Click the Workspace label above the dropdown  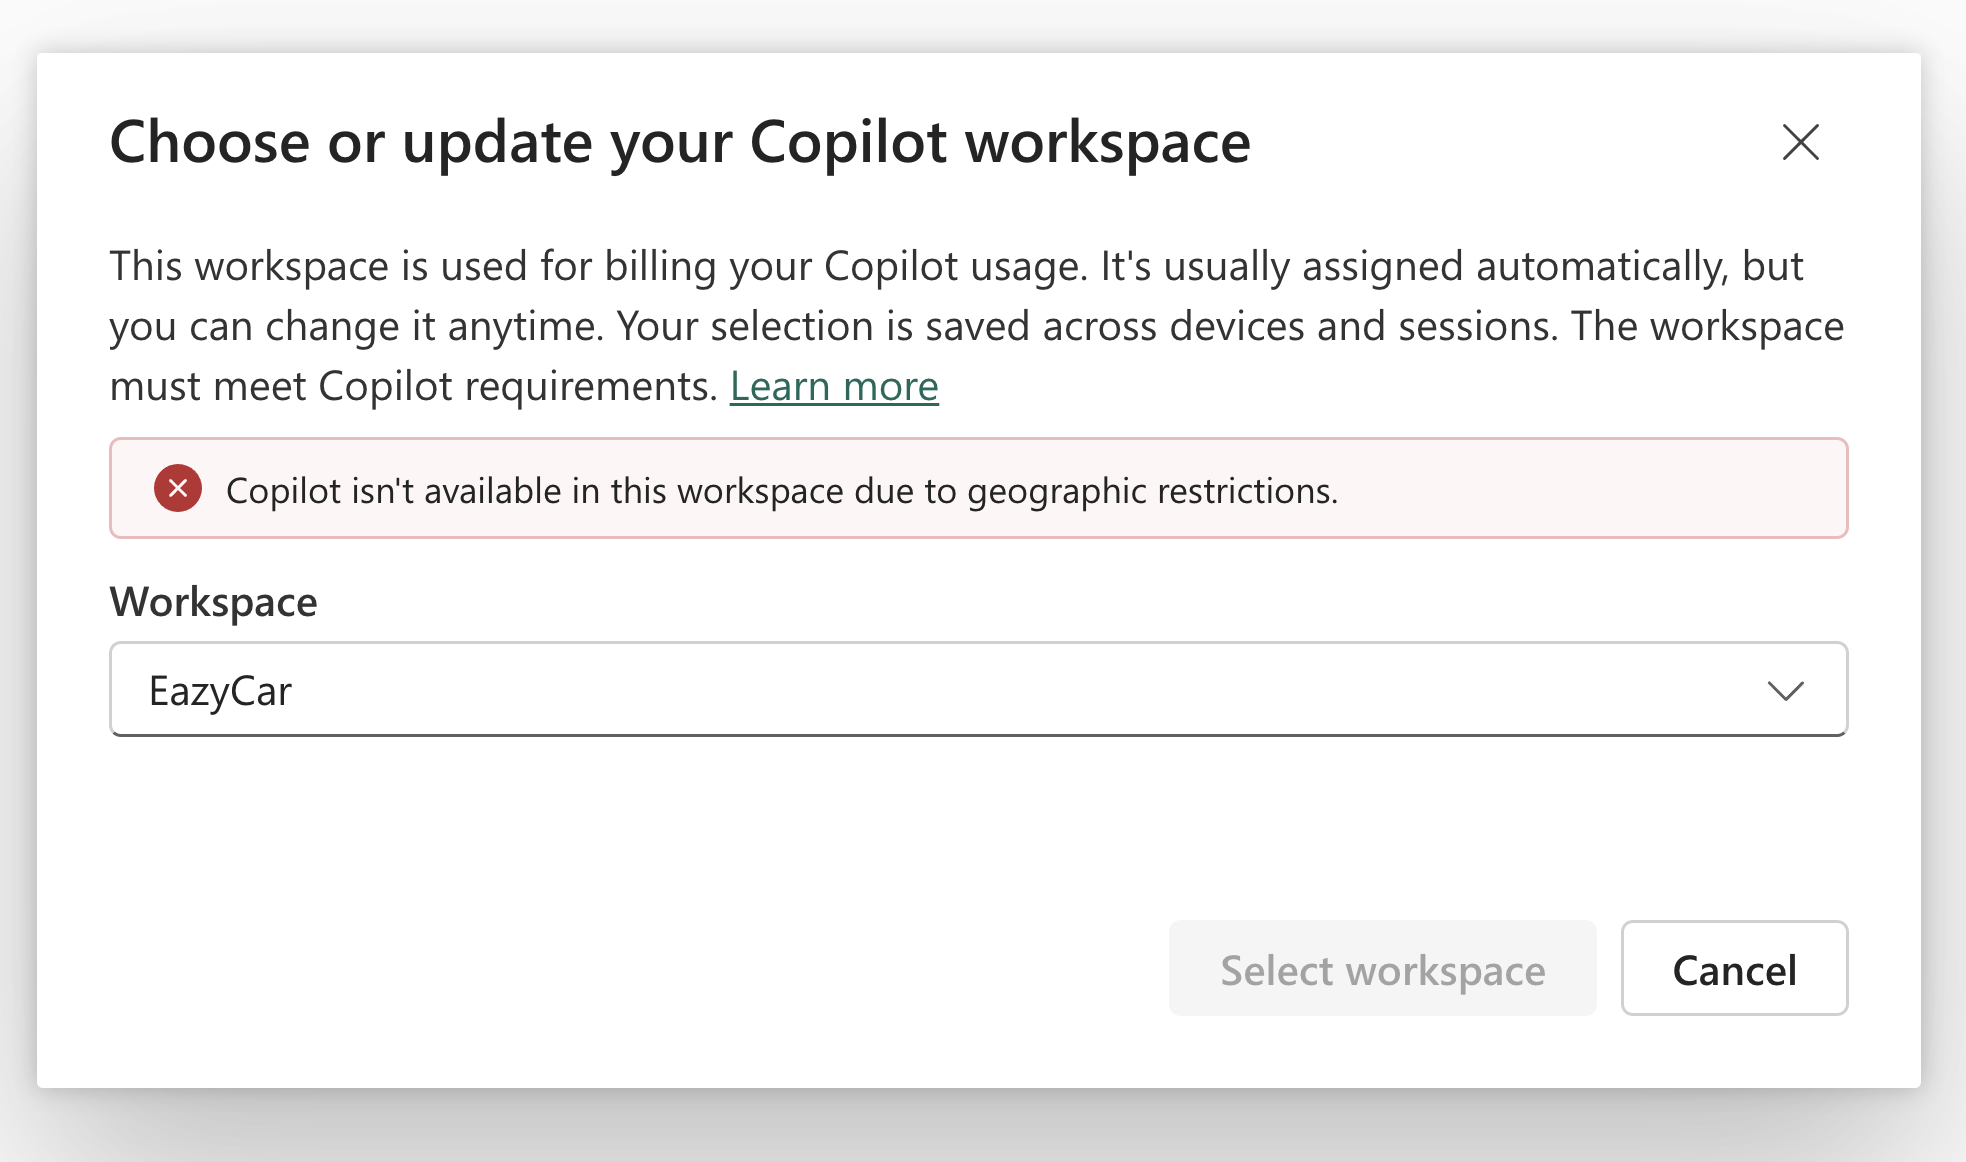click(213, 601)
